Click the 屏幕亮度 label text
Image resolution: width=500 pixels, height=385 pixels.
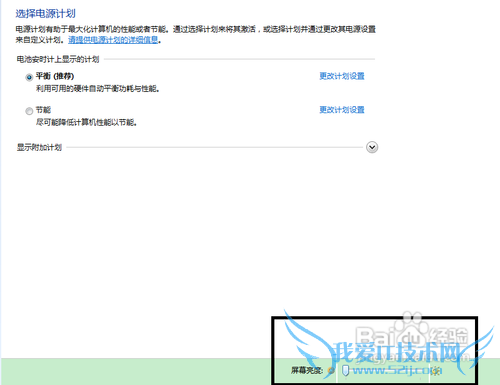[x=307, y=370]
